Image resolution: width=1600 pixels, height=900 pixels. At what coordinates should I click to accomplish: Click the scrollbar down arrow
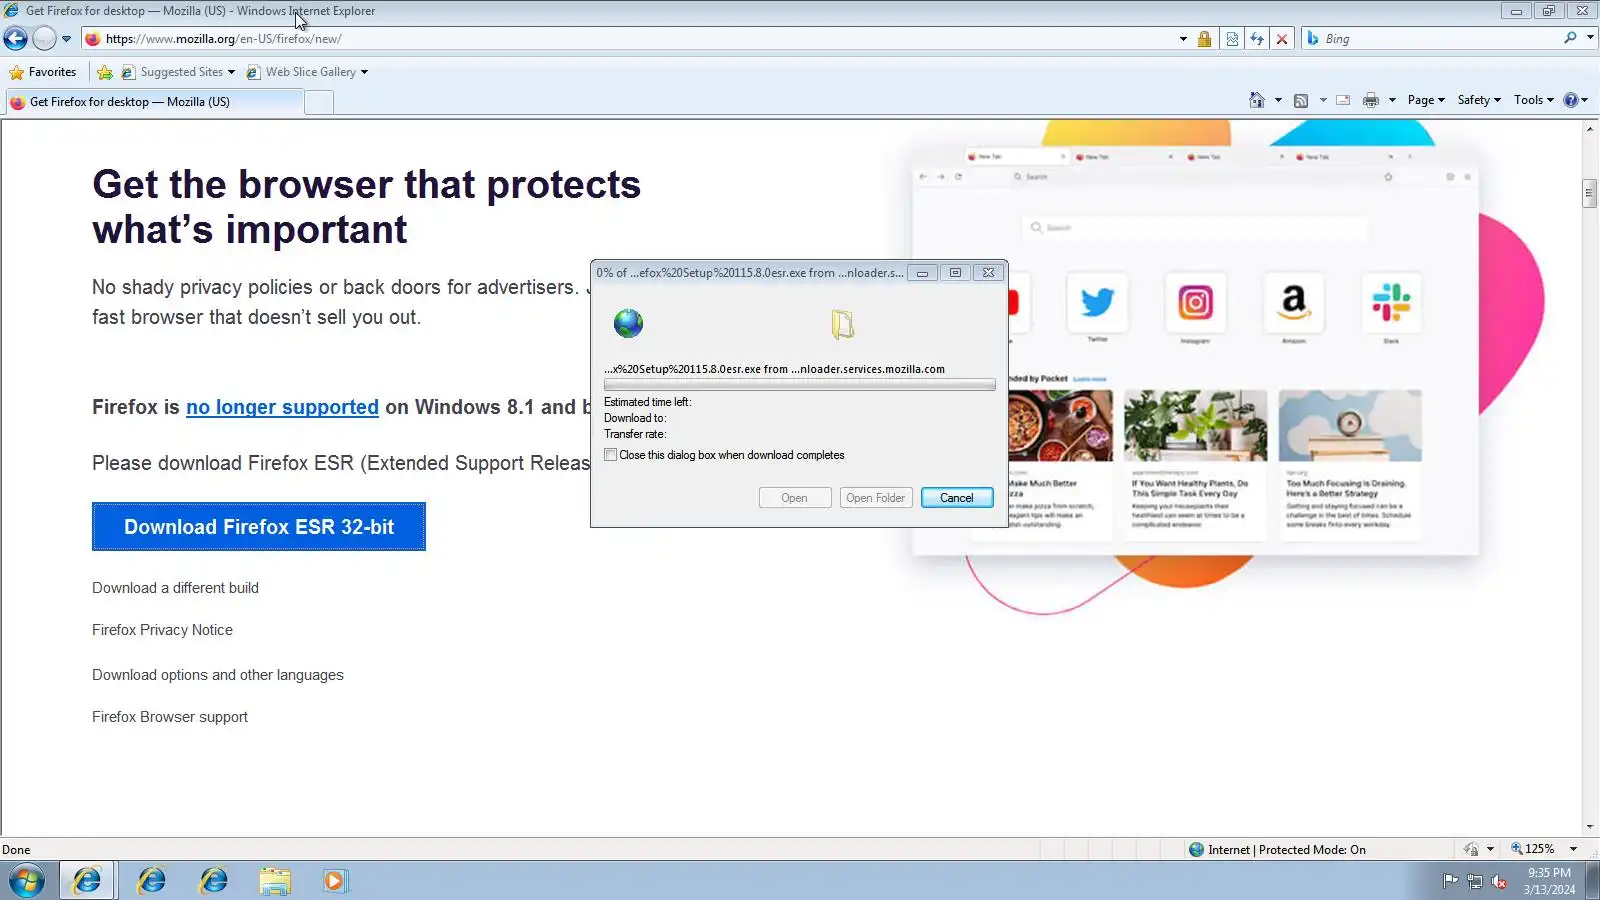(x=1590, y=827)
